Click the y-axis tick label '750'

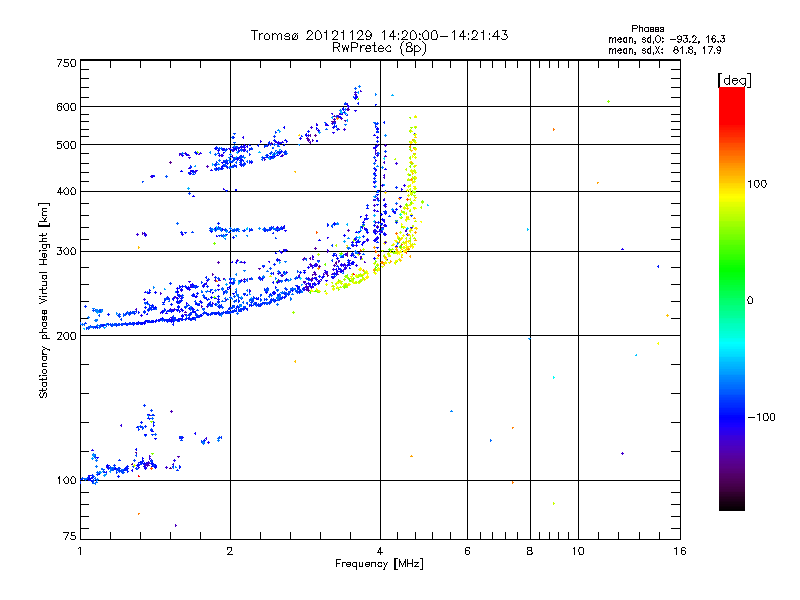66,63
